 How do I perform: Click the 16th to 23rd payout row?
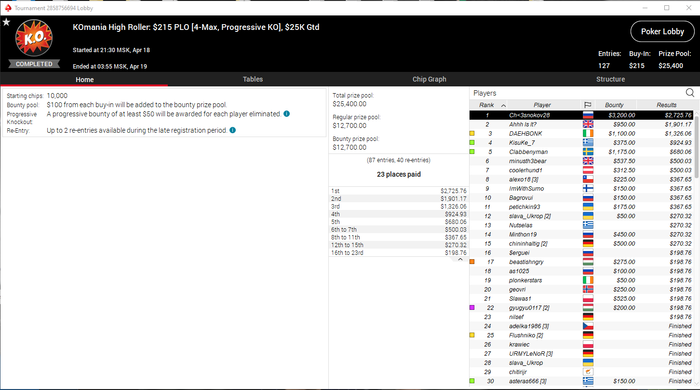(x=399, y=253)
